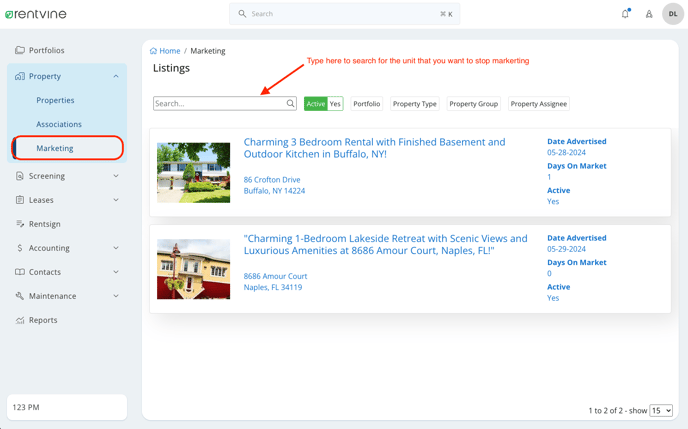Click the 05-28-2024 advertised date

pyautogui.click(x=566, y=153)
